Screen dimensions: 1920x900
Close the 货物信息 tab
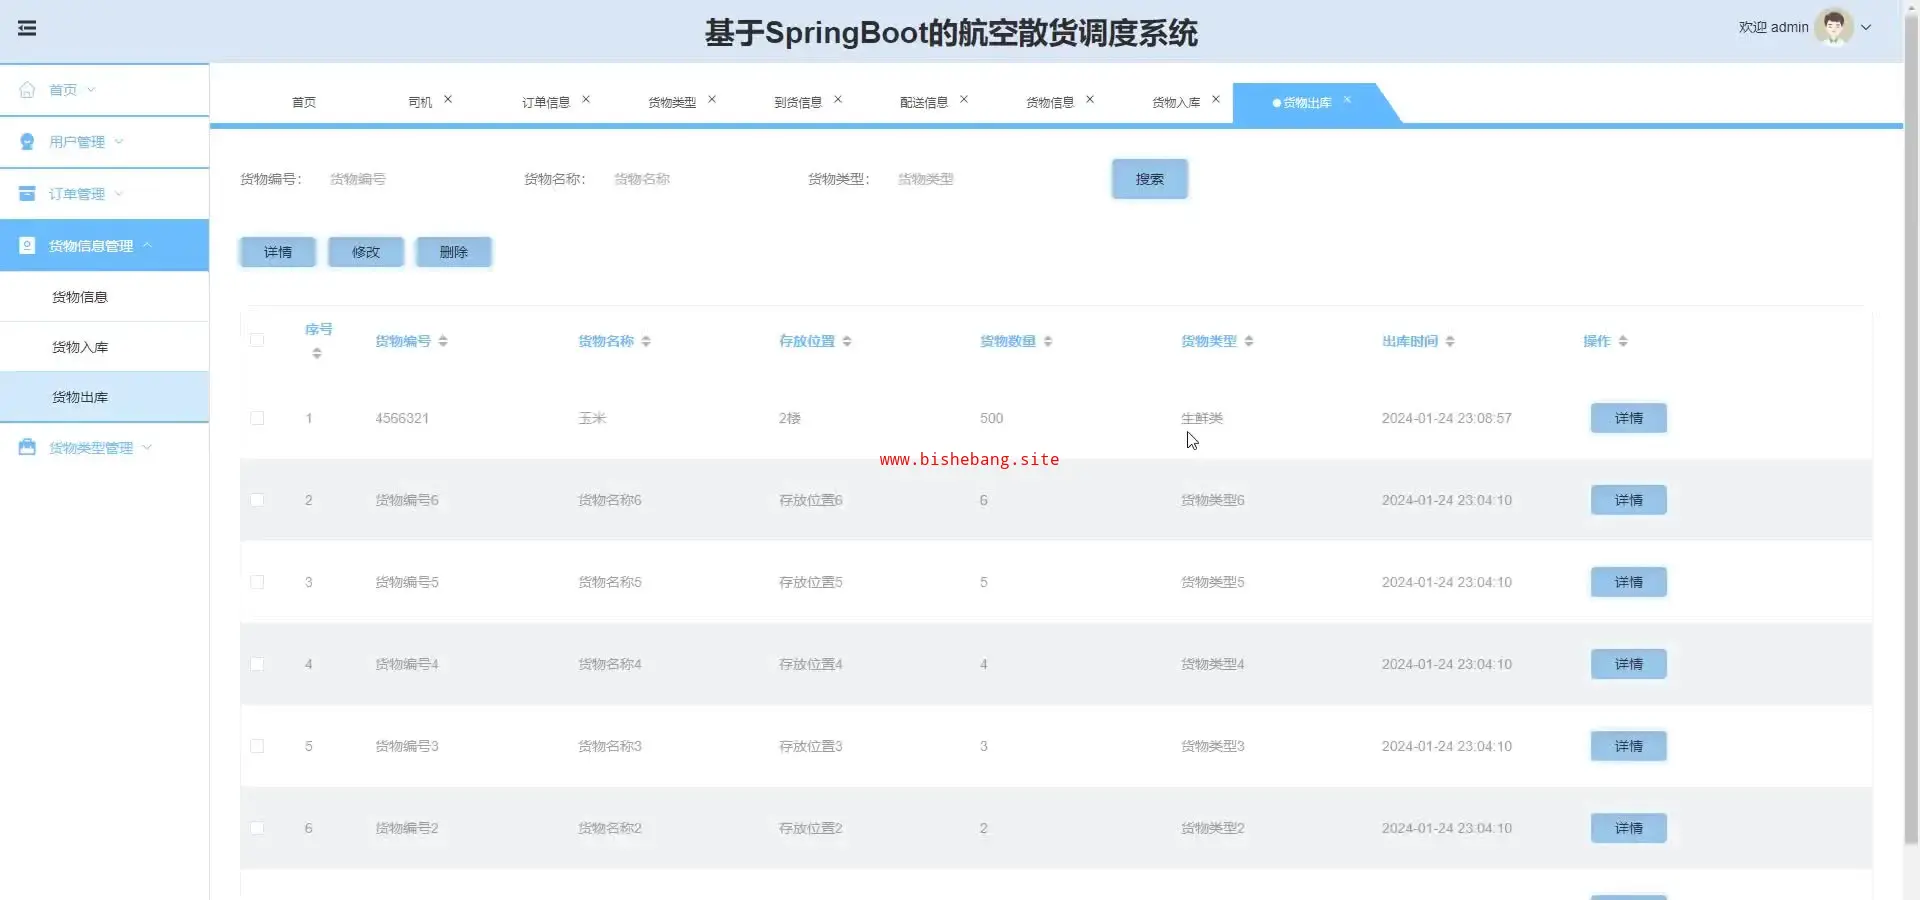click(x=1090, y=99)
